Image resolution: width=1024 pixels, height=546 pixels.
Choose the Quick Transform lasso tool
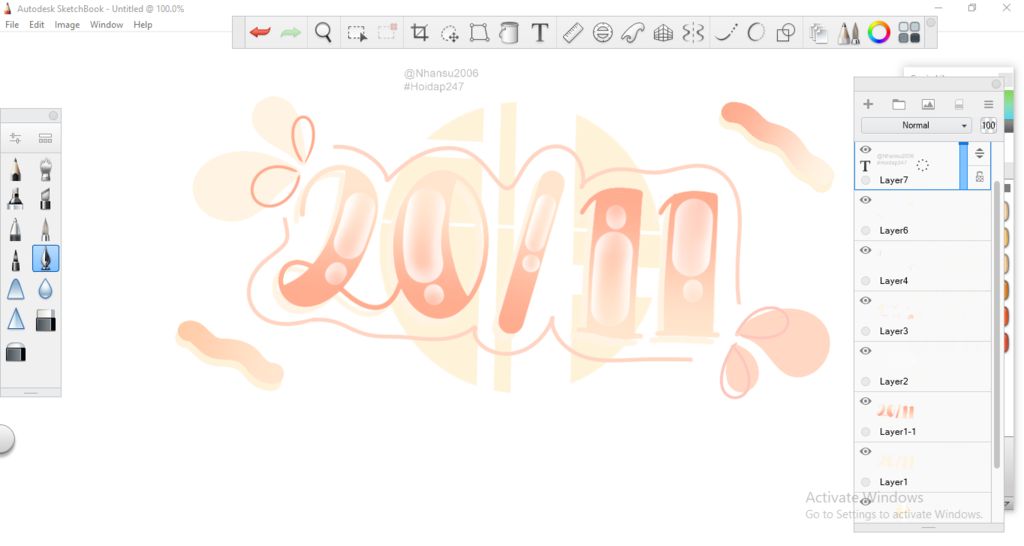tap(449, 33)
